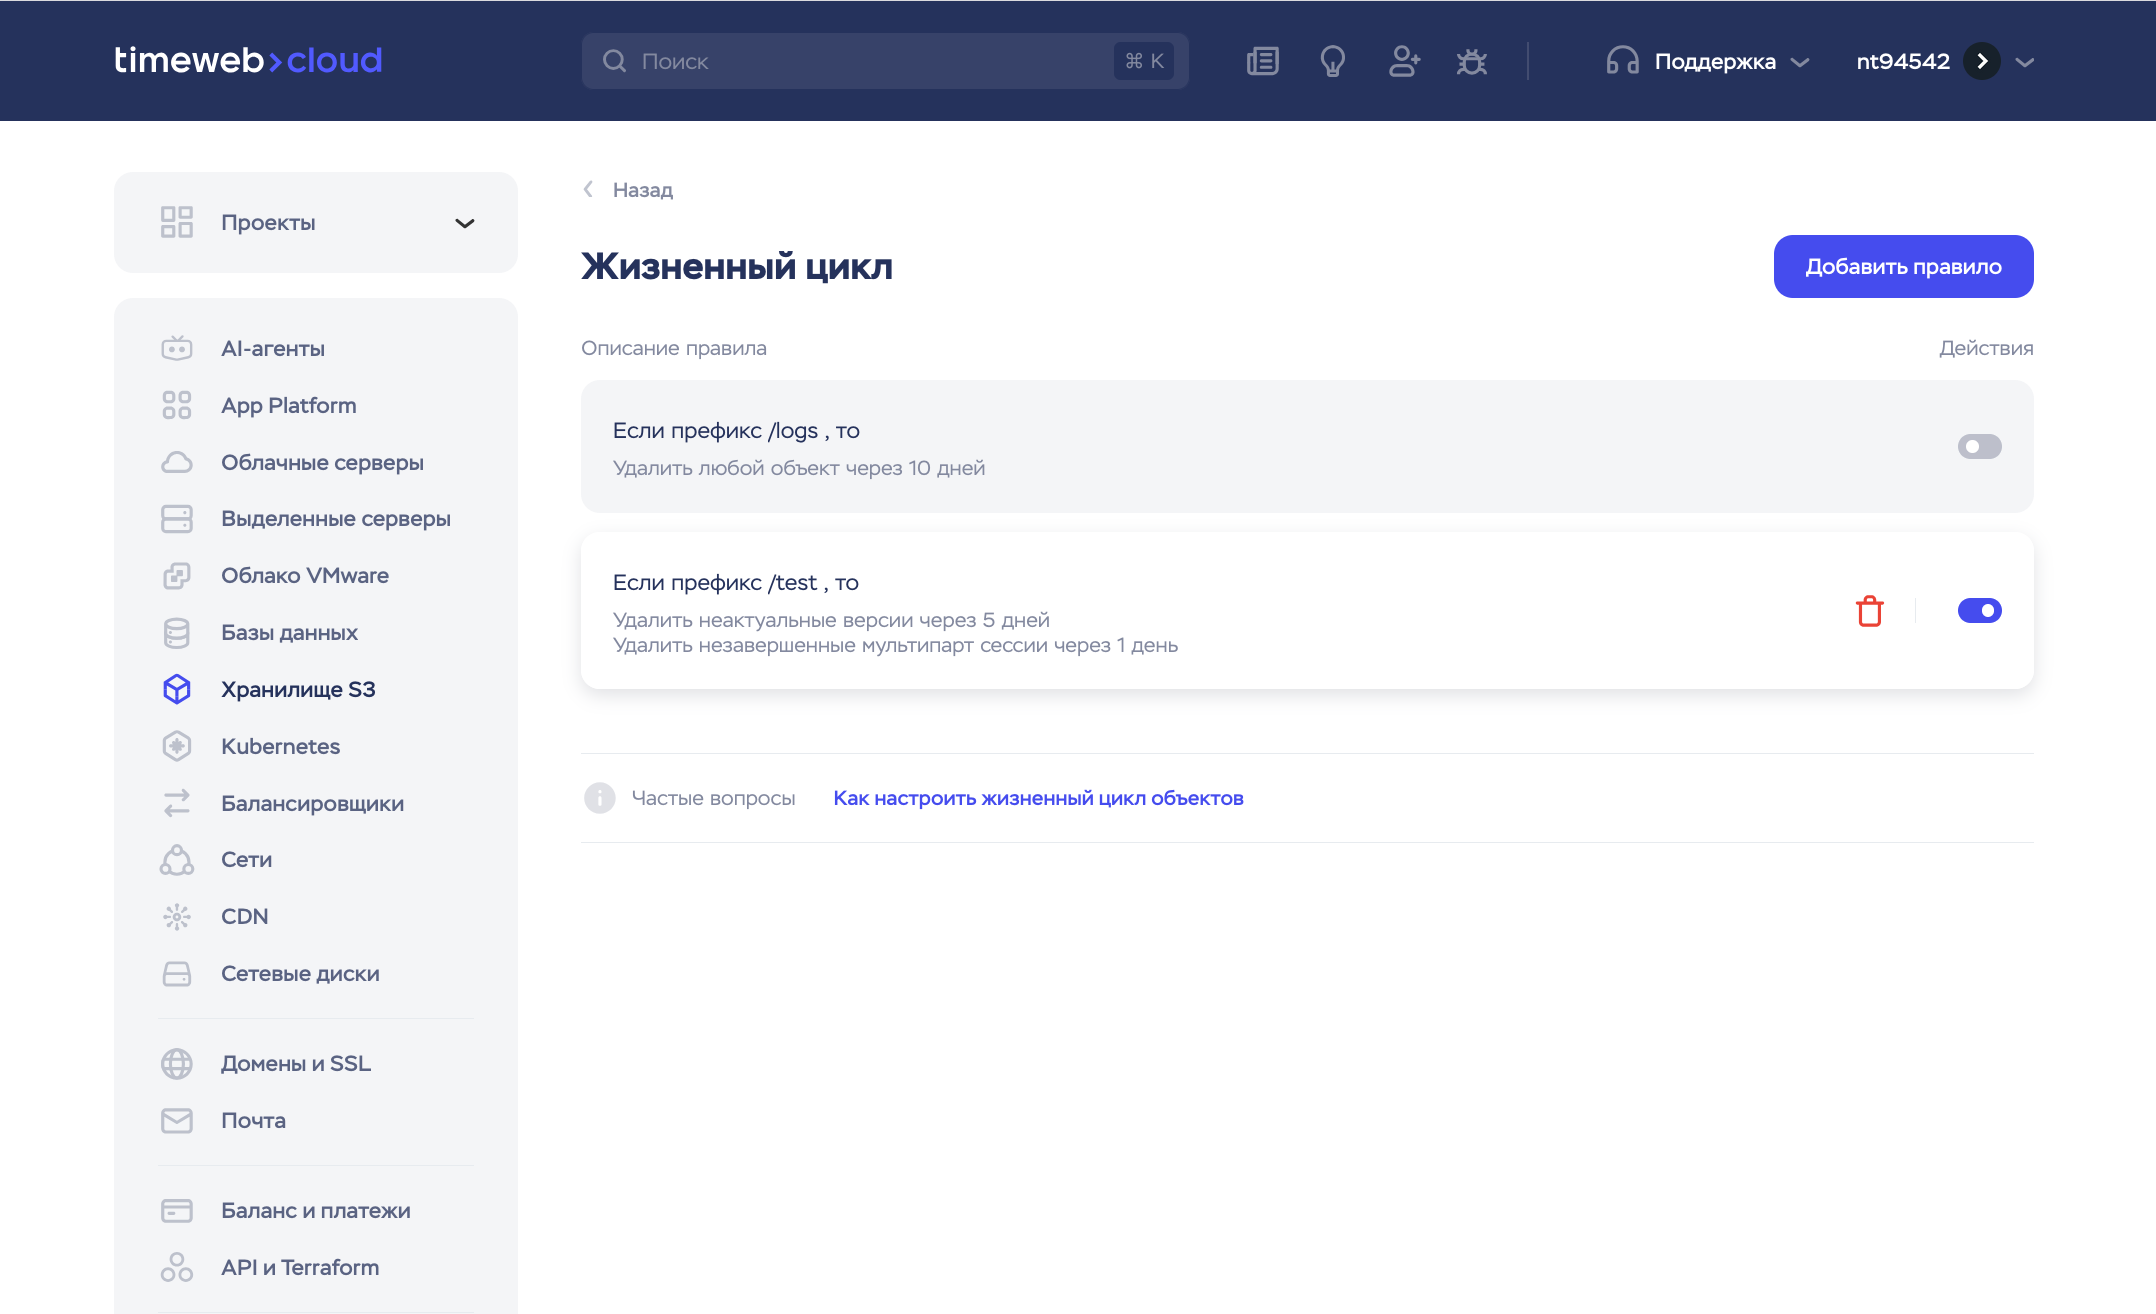Delete the /test prefix rule with trash icon
The width and height of the screenshot is (2156, 1314).
click(x=1869, y=611)
